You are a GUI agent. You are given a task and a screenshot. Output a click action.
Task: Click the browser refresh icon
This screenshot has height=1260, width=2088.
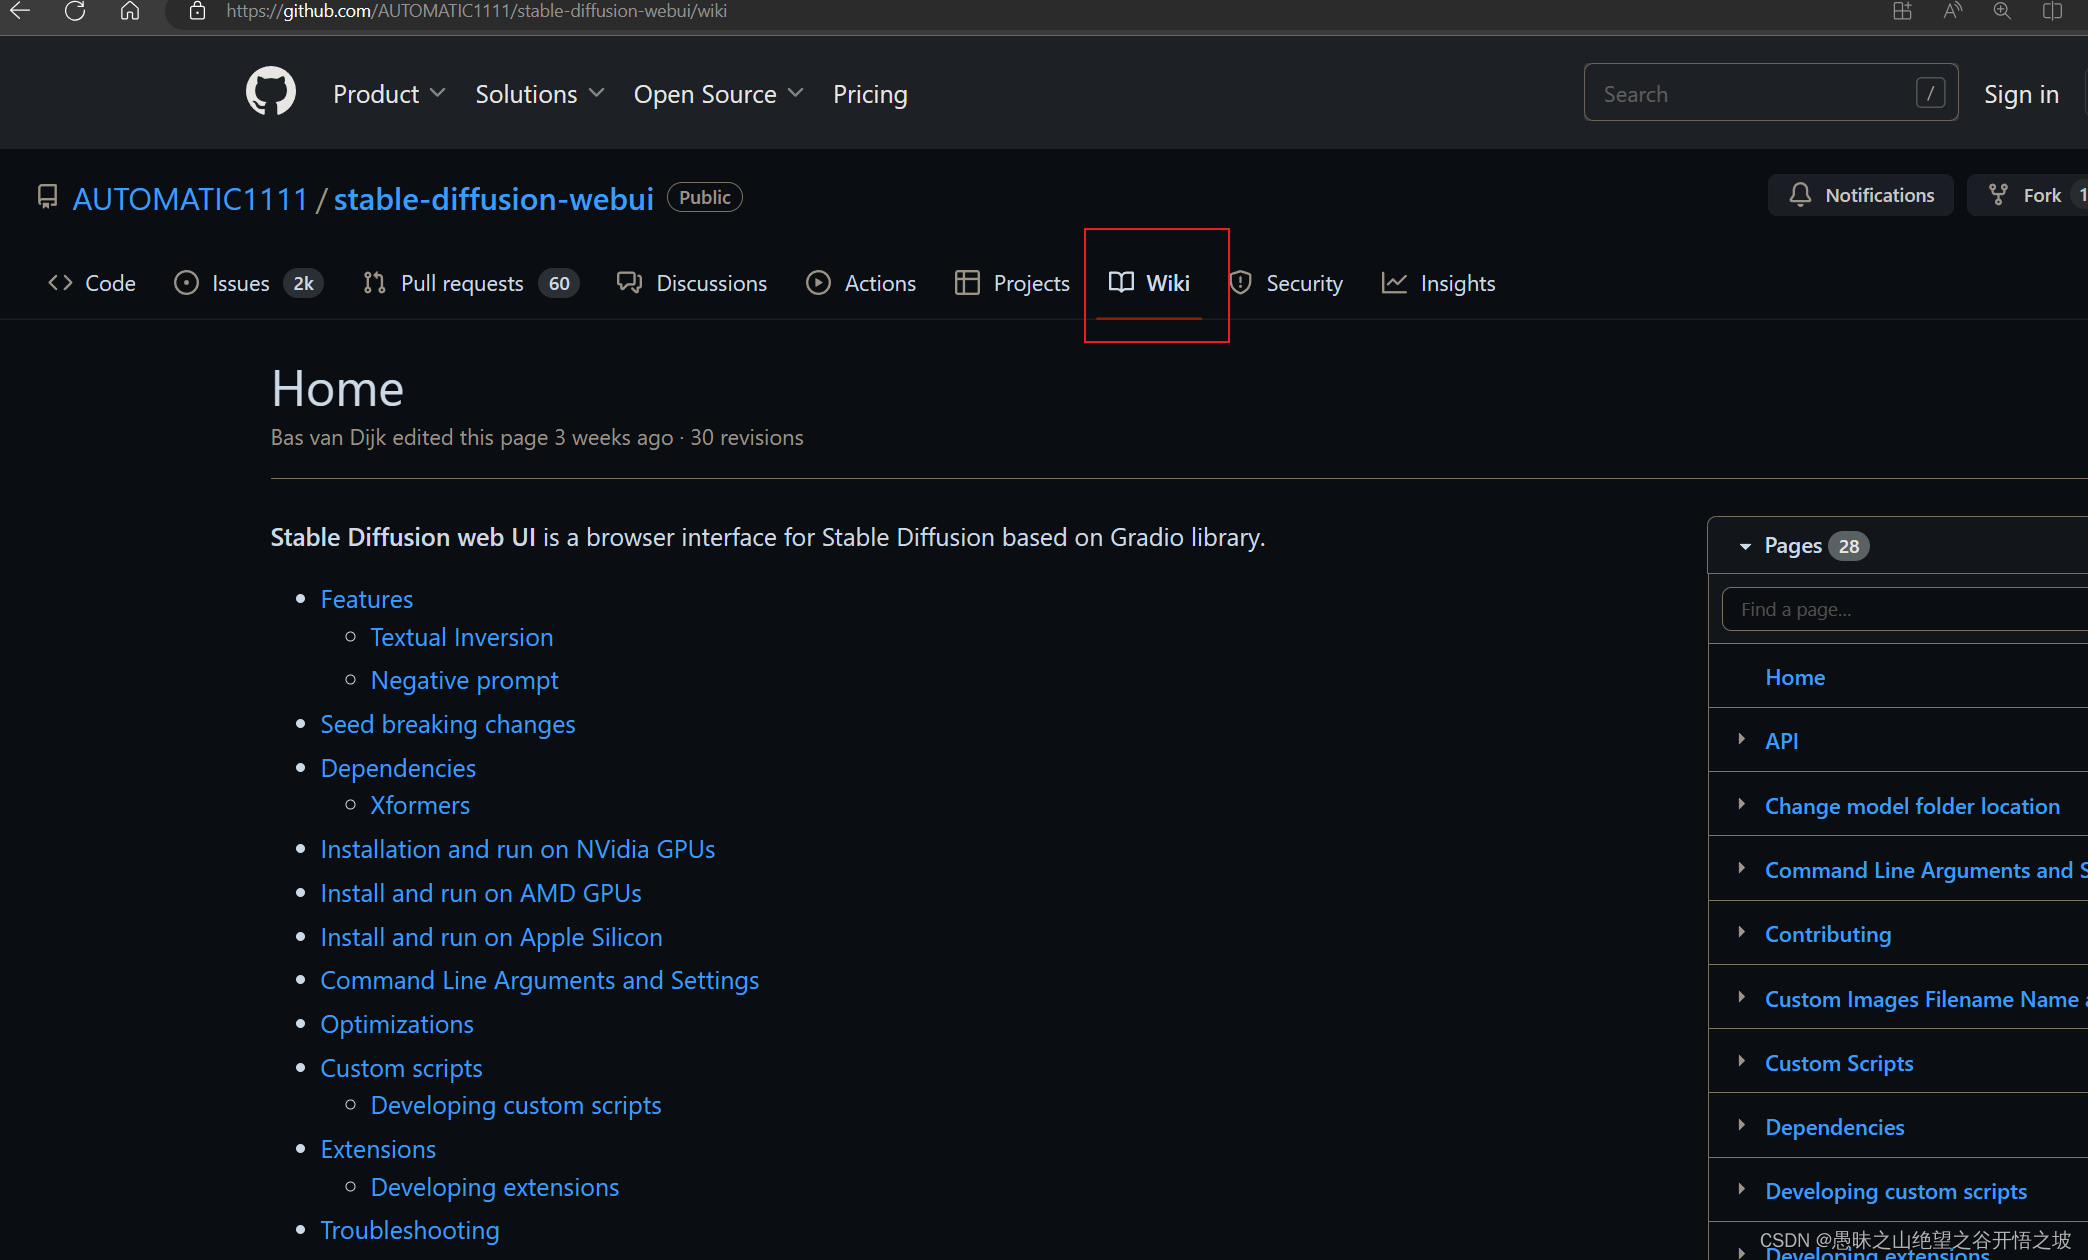coord(75,12)
